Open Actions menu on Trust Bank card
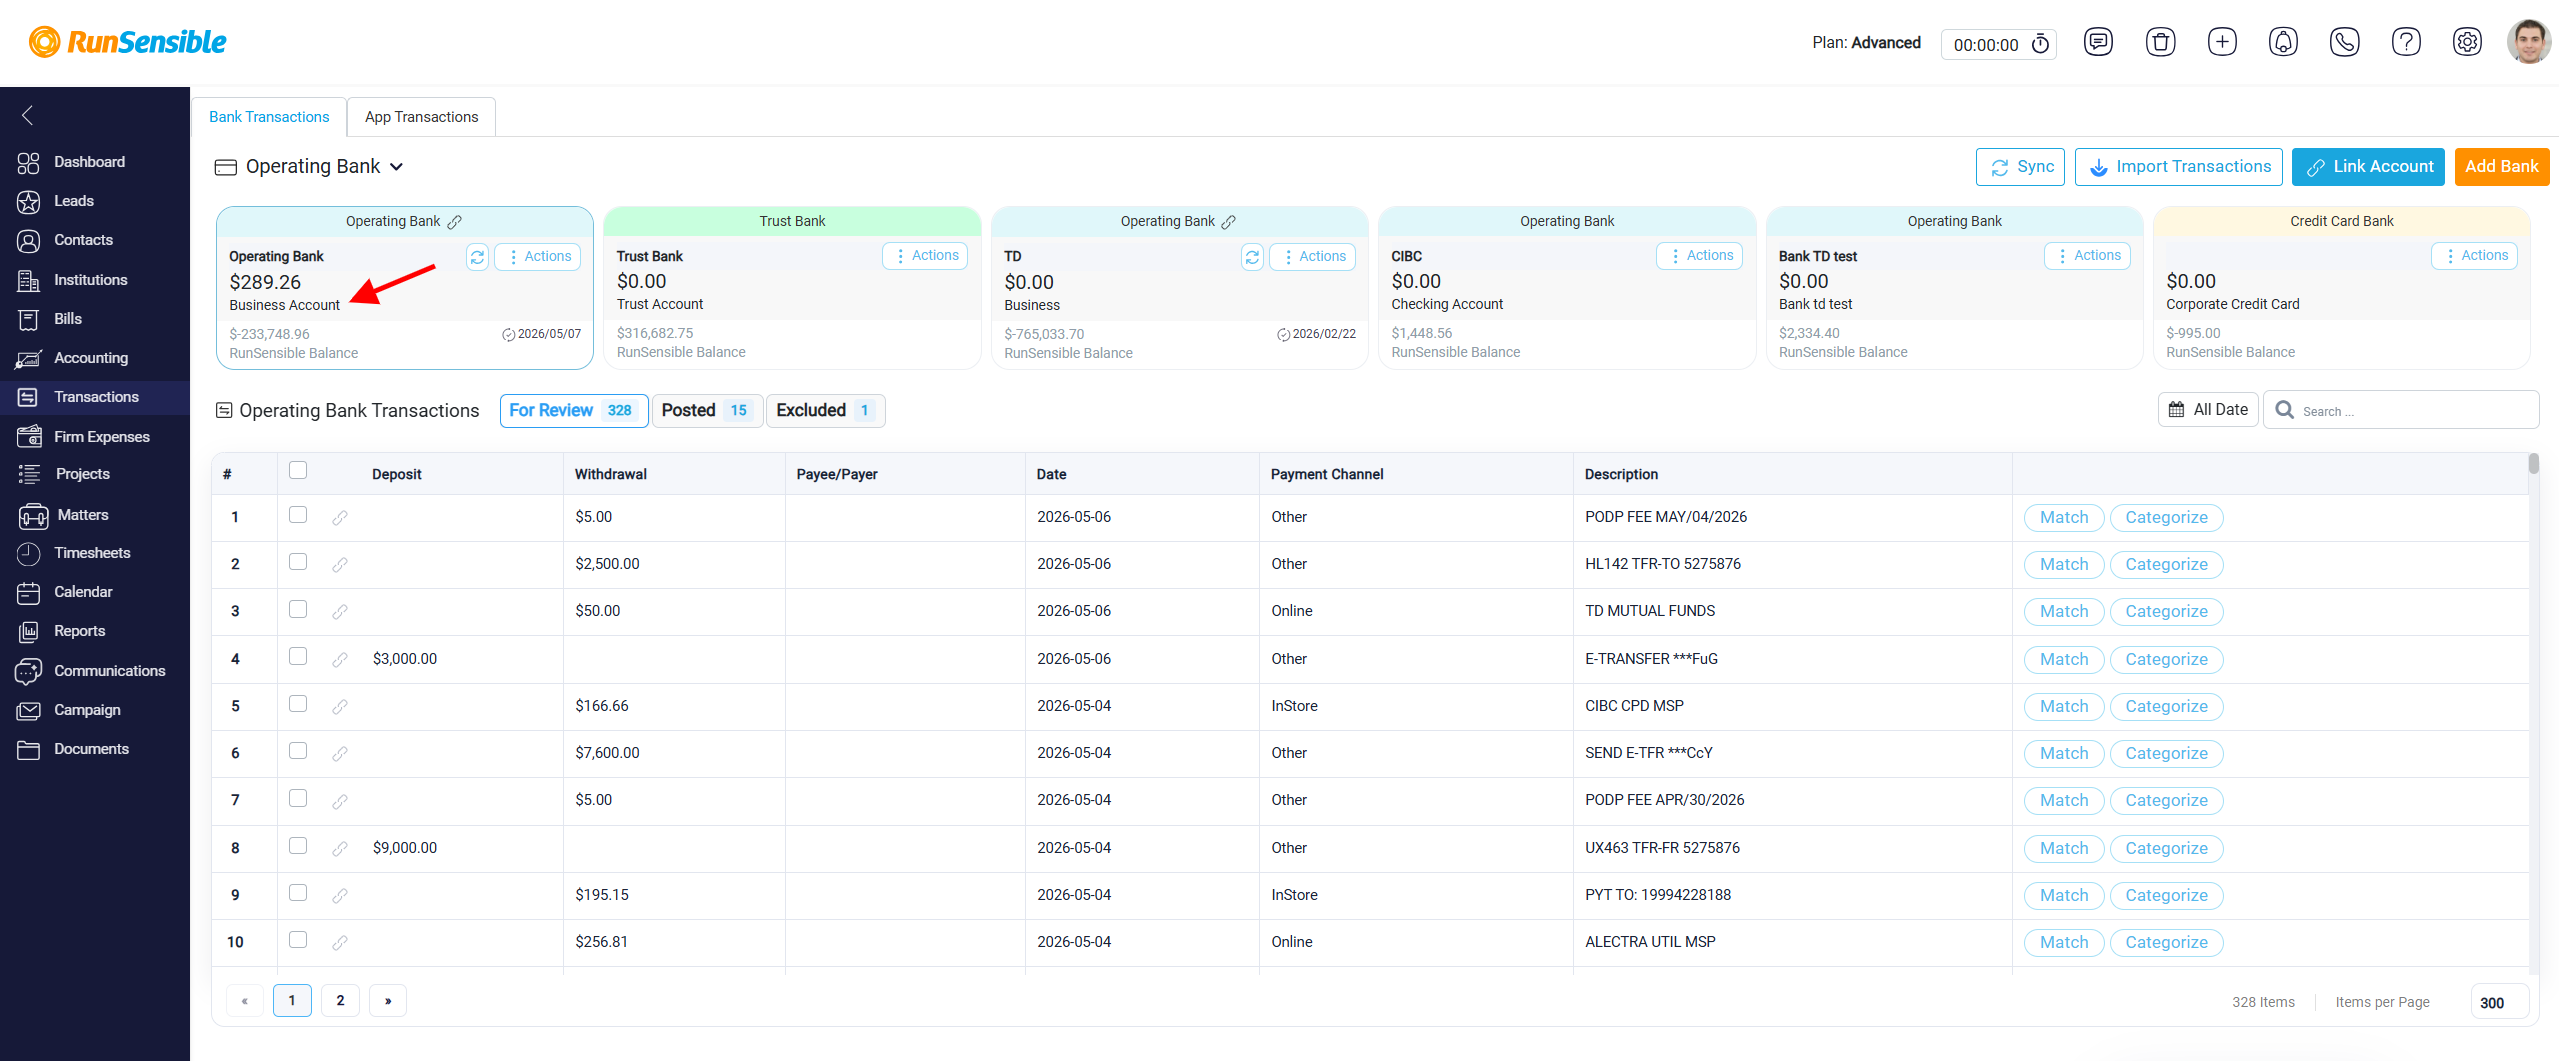The width and height of the screenshot is (2559, 1061). [925, 256]
